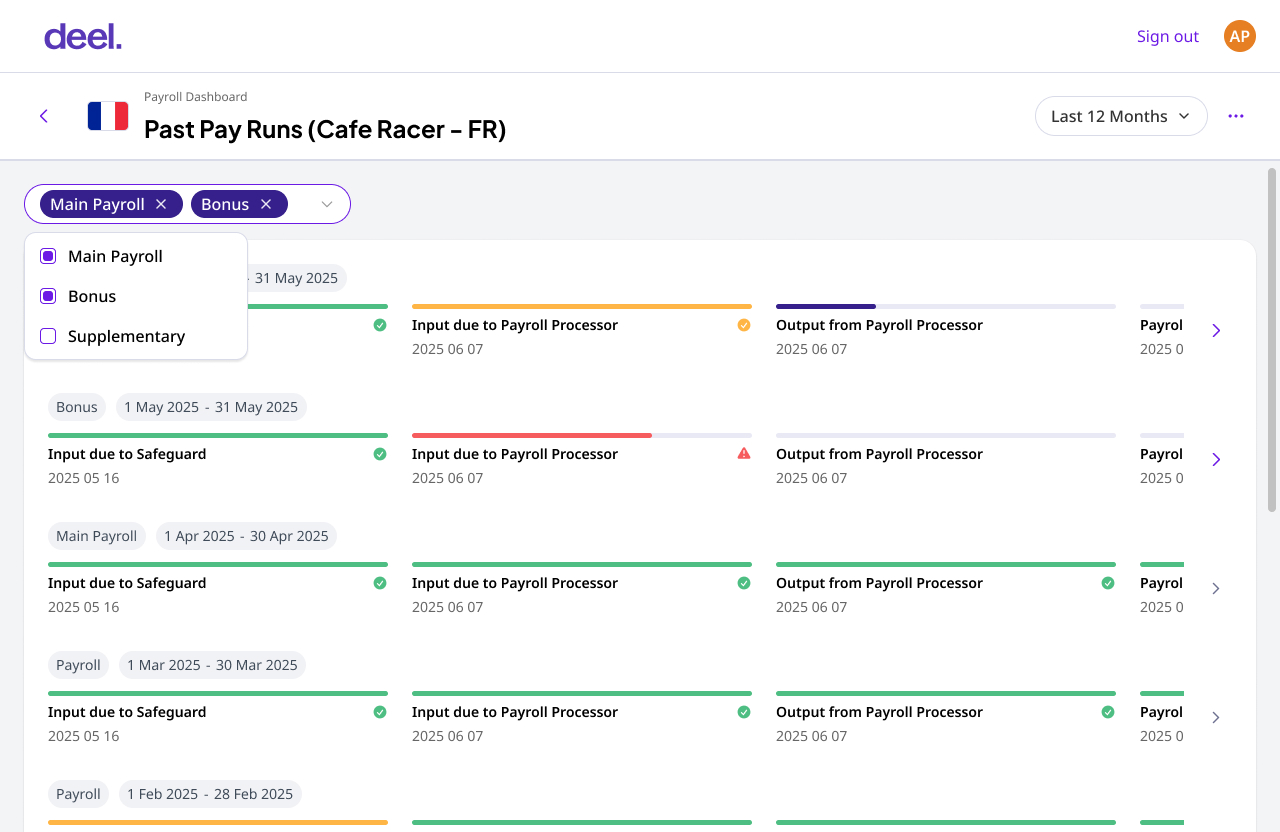This screenshot has width=1280, height=832.
Task: Uncheck the Bonus checkbox option
Action: [48, 296]
